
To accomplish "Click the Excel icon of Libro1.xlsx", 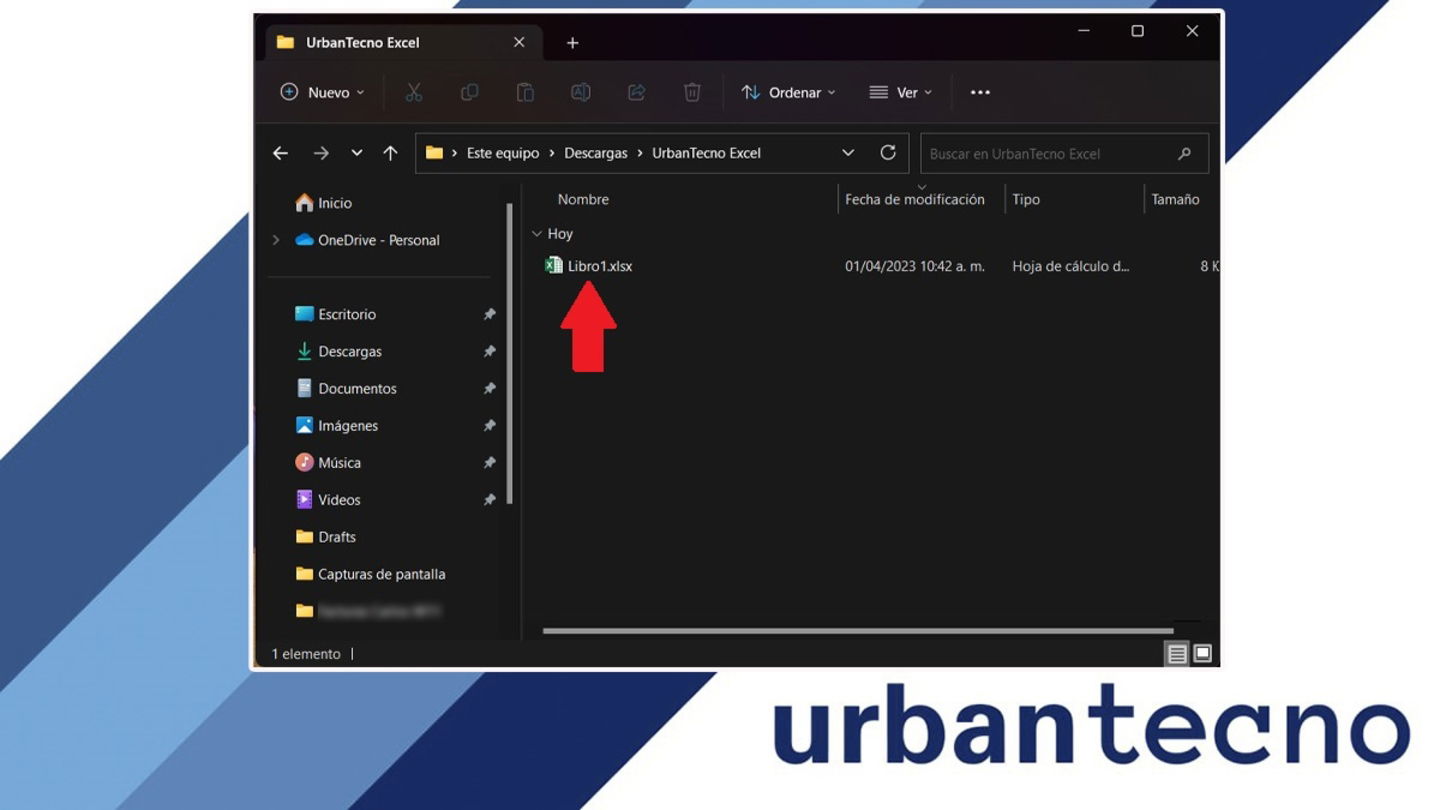I will click(x=553, y=265).
